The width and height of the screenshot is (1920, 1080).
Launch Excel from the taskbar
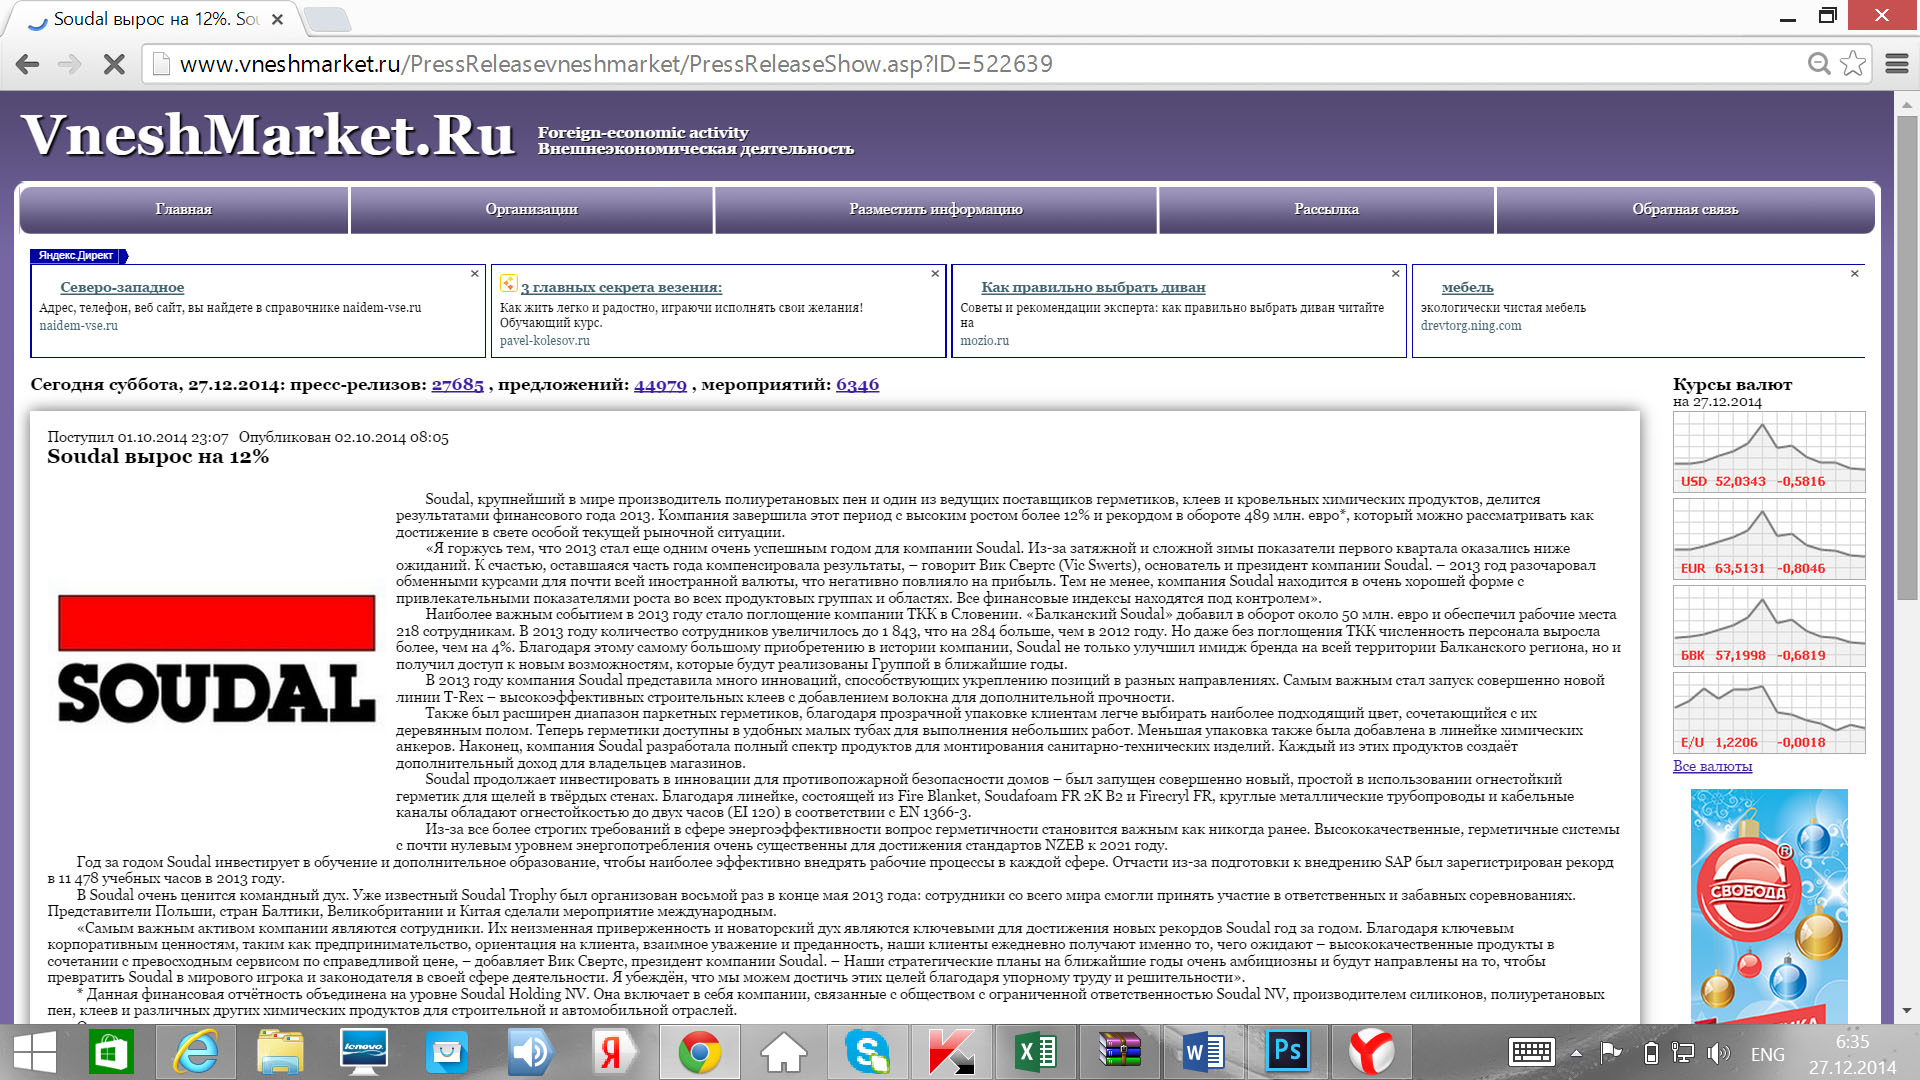point(1036,1053)
